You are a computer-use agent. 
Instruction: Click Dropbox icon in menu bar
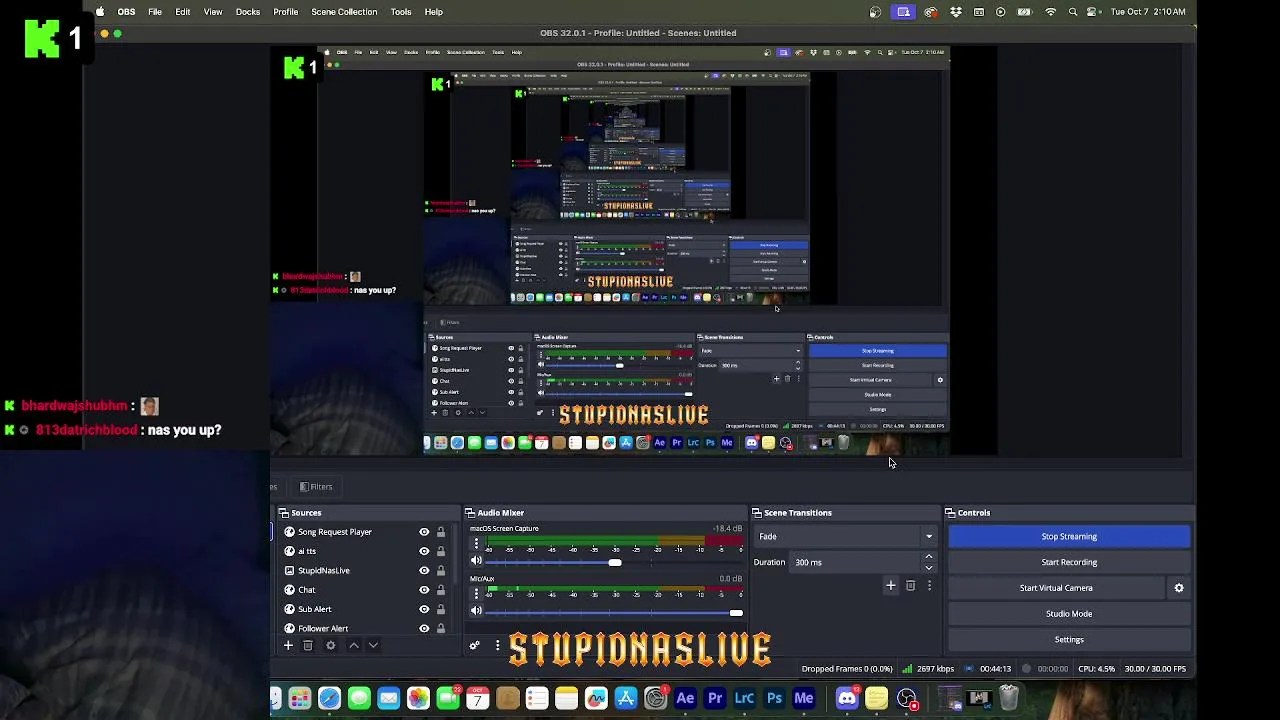click(956, 12)
